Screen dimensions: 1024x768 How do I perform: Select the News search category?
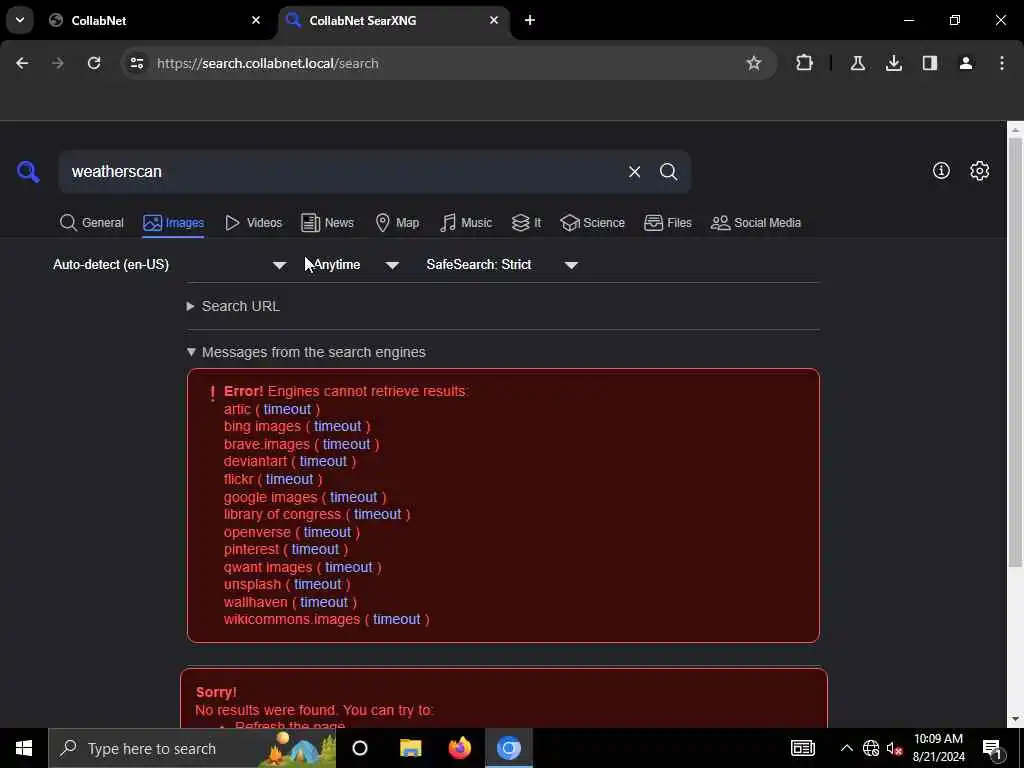(327, 223)
